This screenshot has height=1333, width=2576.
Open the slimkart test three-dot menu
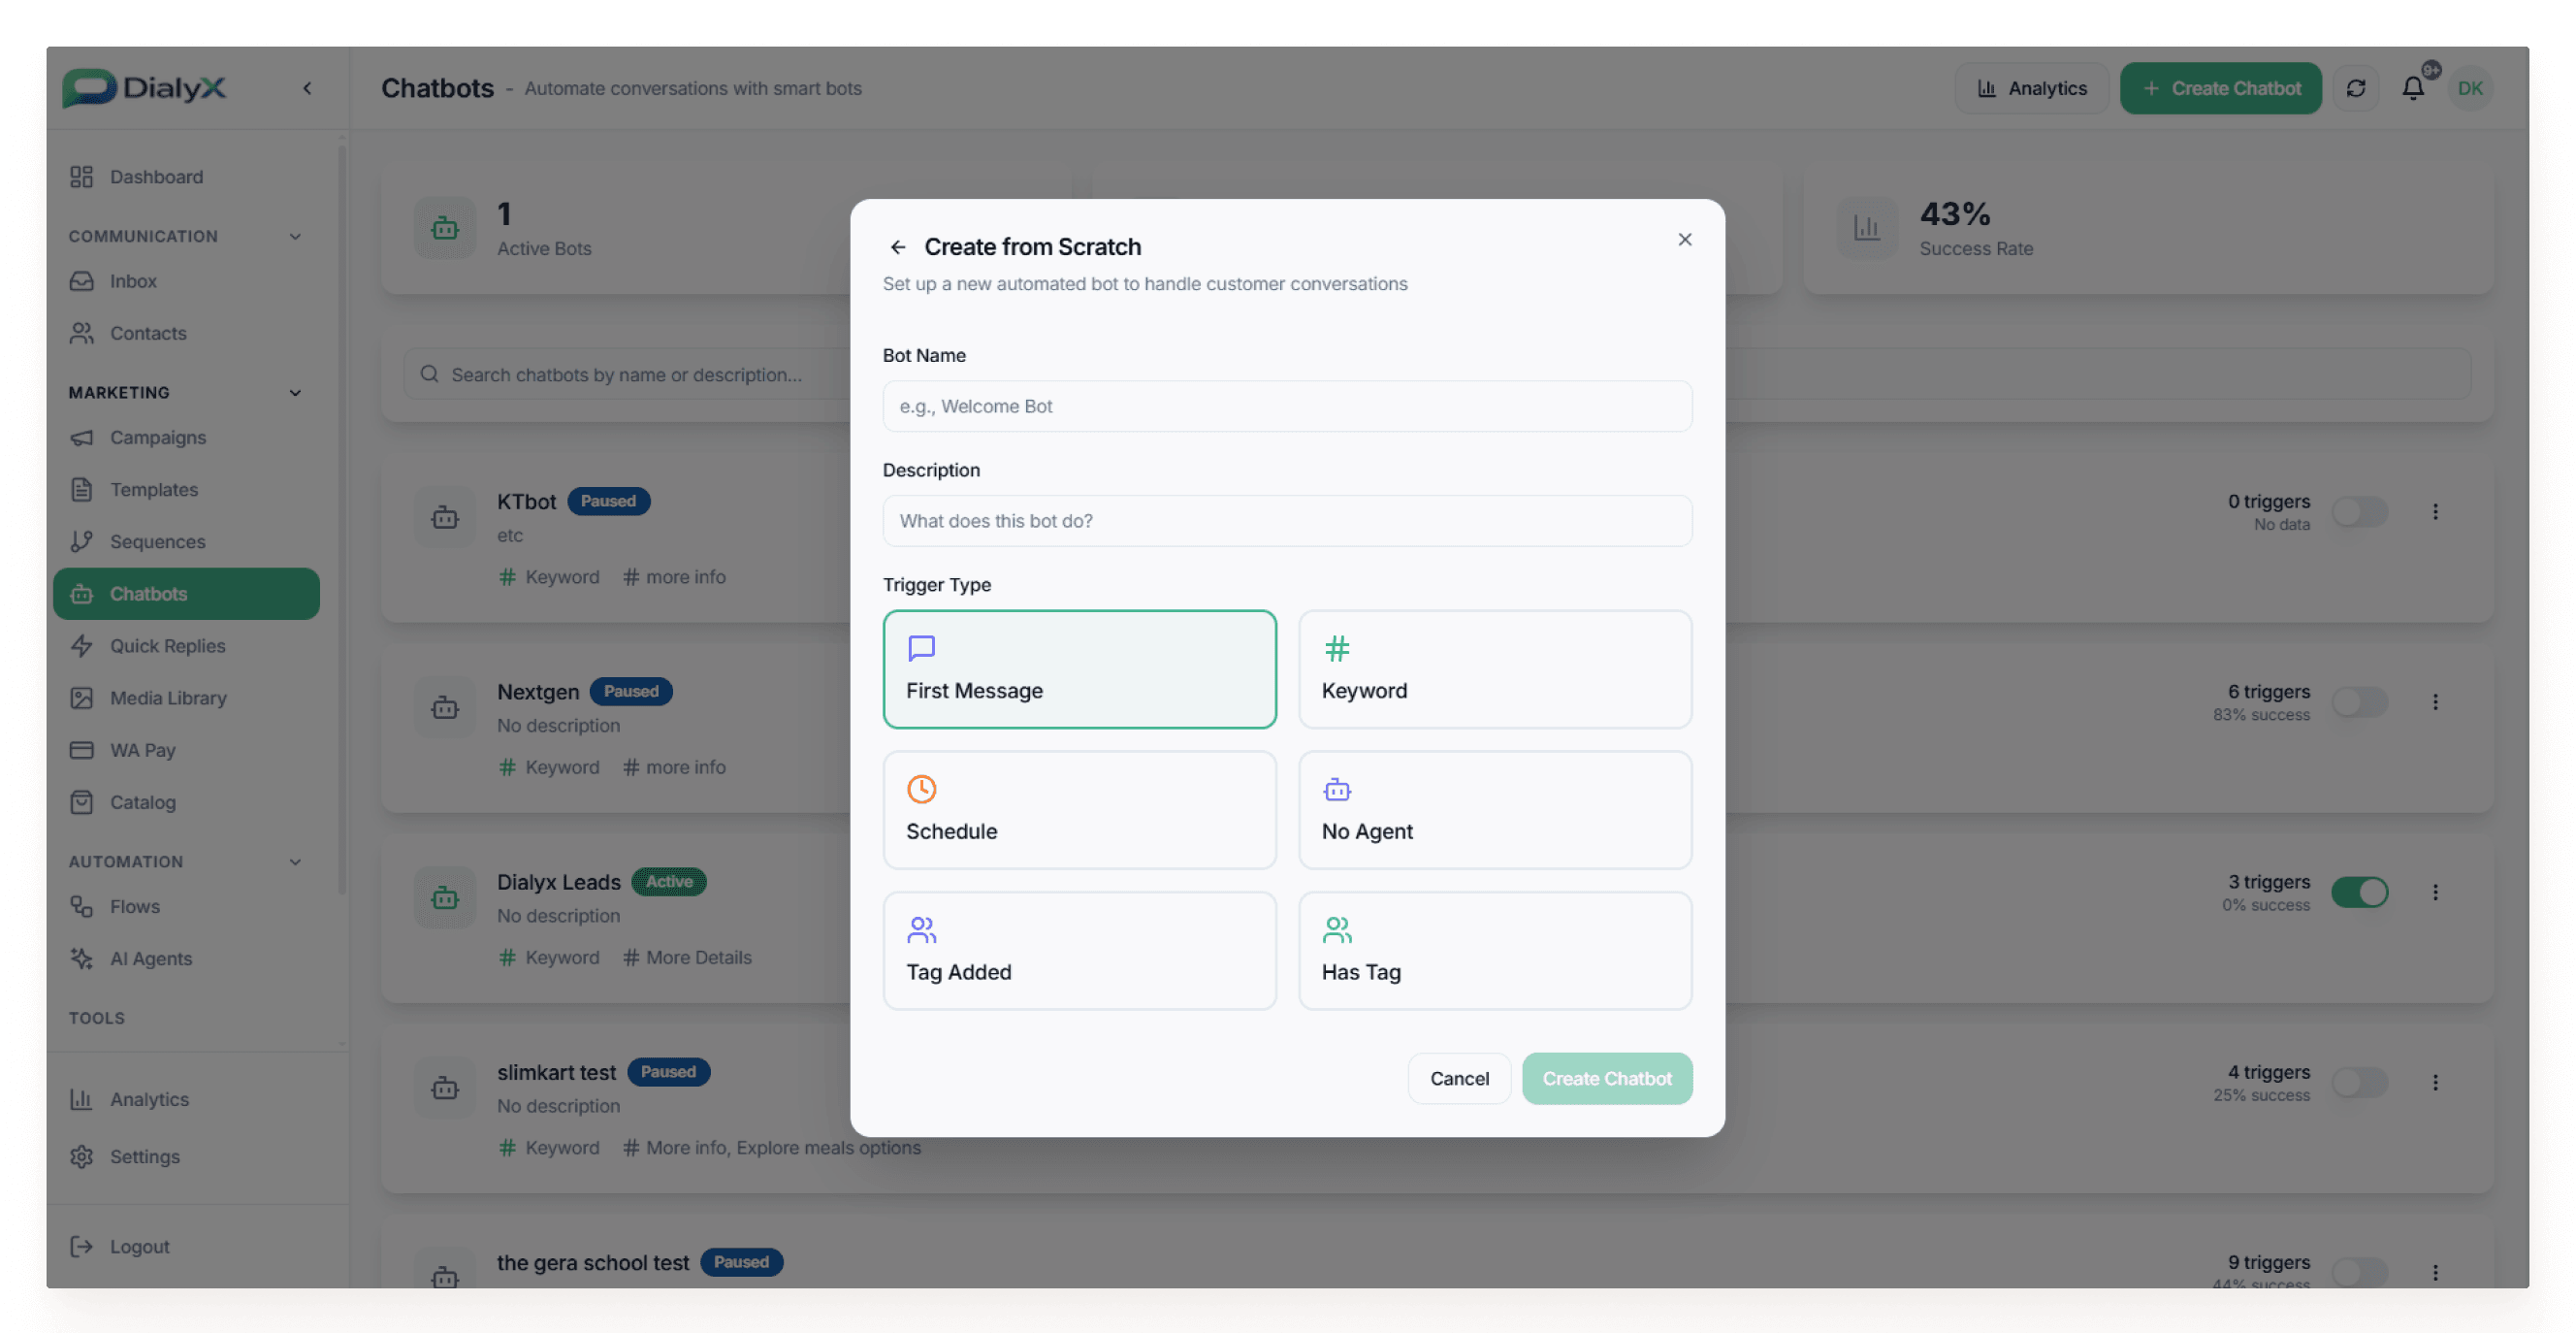[2435, 1082]
